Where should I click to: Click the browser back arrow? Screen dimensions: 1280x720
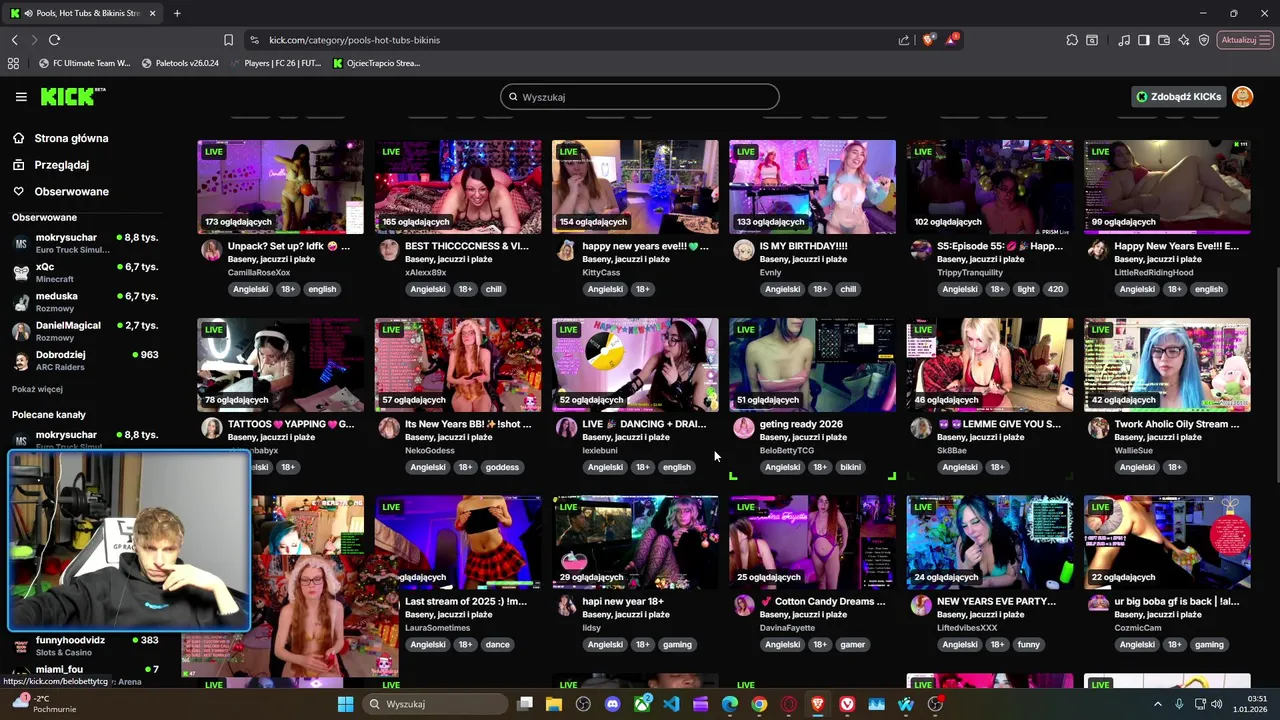point(14,40)
